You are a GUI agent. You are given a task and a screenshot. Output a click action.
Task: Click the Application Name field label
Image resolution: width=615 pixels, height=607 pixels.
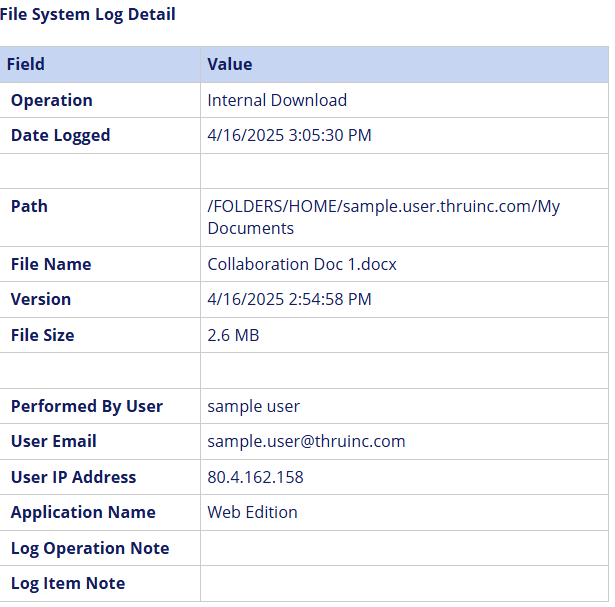[x=83, y=512]
